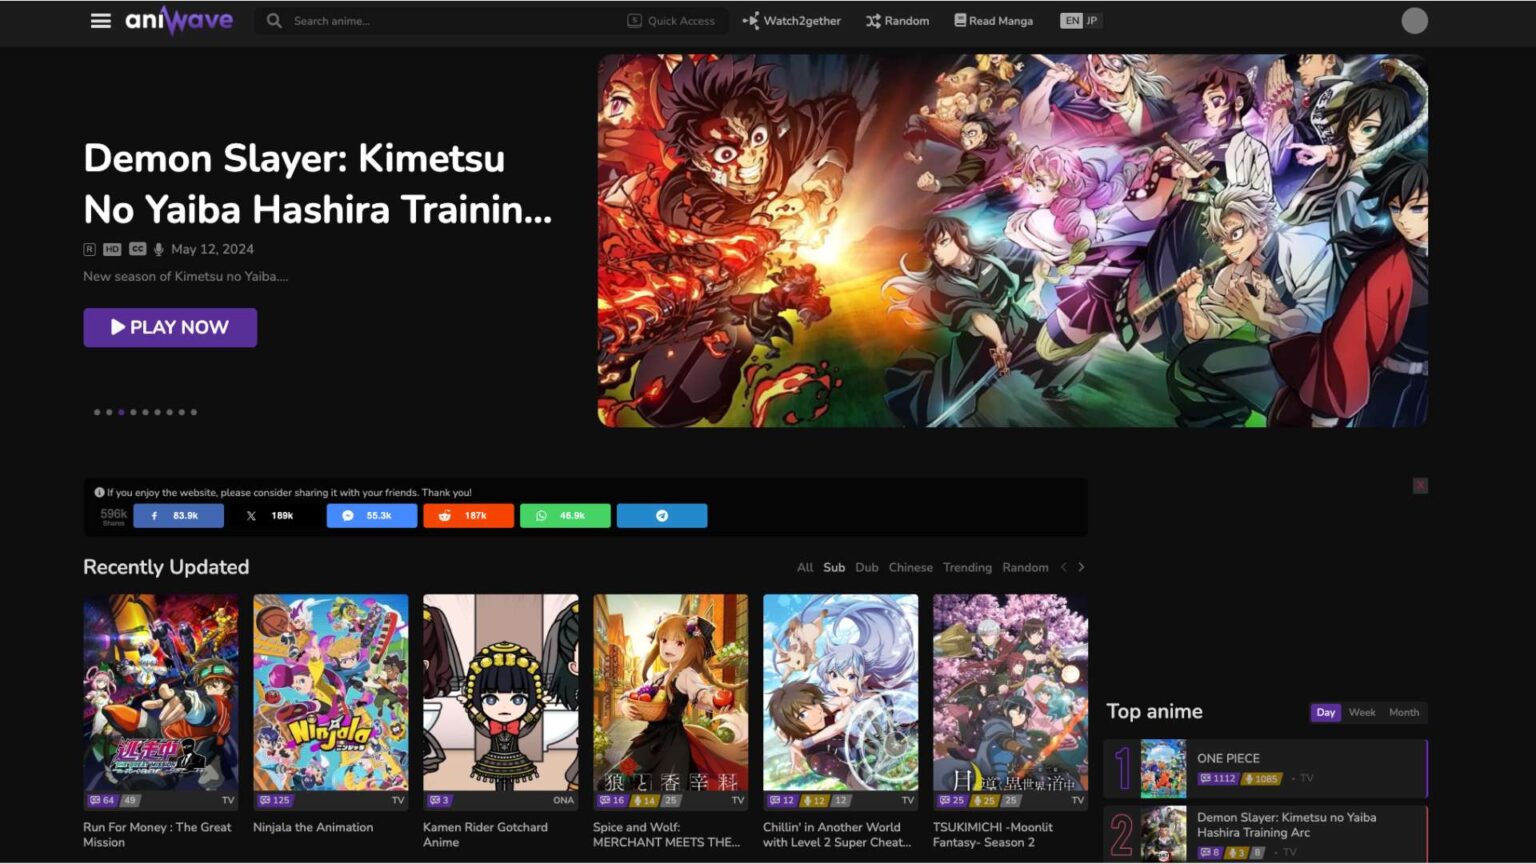Click the search magnifier icon
This screenshot has width=1536, height=864.
274,20
